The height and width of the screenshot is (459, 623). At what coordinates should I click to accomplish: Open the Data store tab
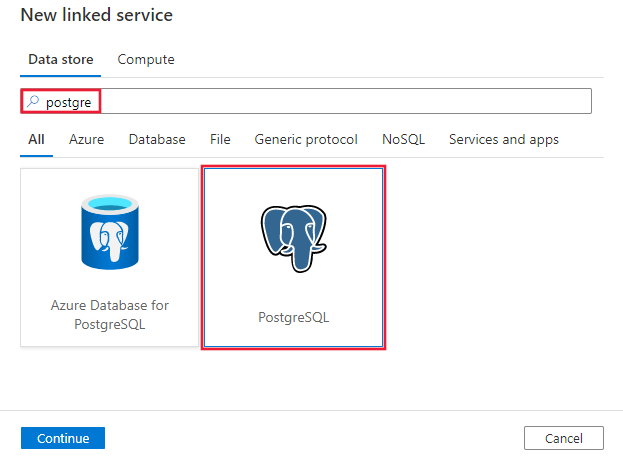[x=61, y=60]
